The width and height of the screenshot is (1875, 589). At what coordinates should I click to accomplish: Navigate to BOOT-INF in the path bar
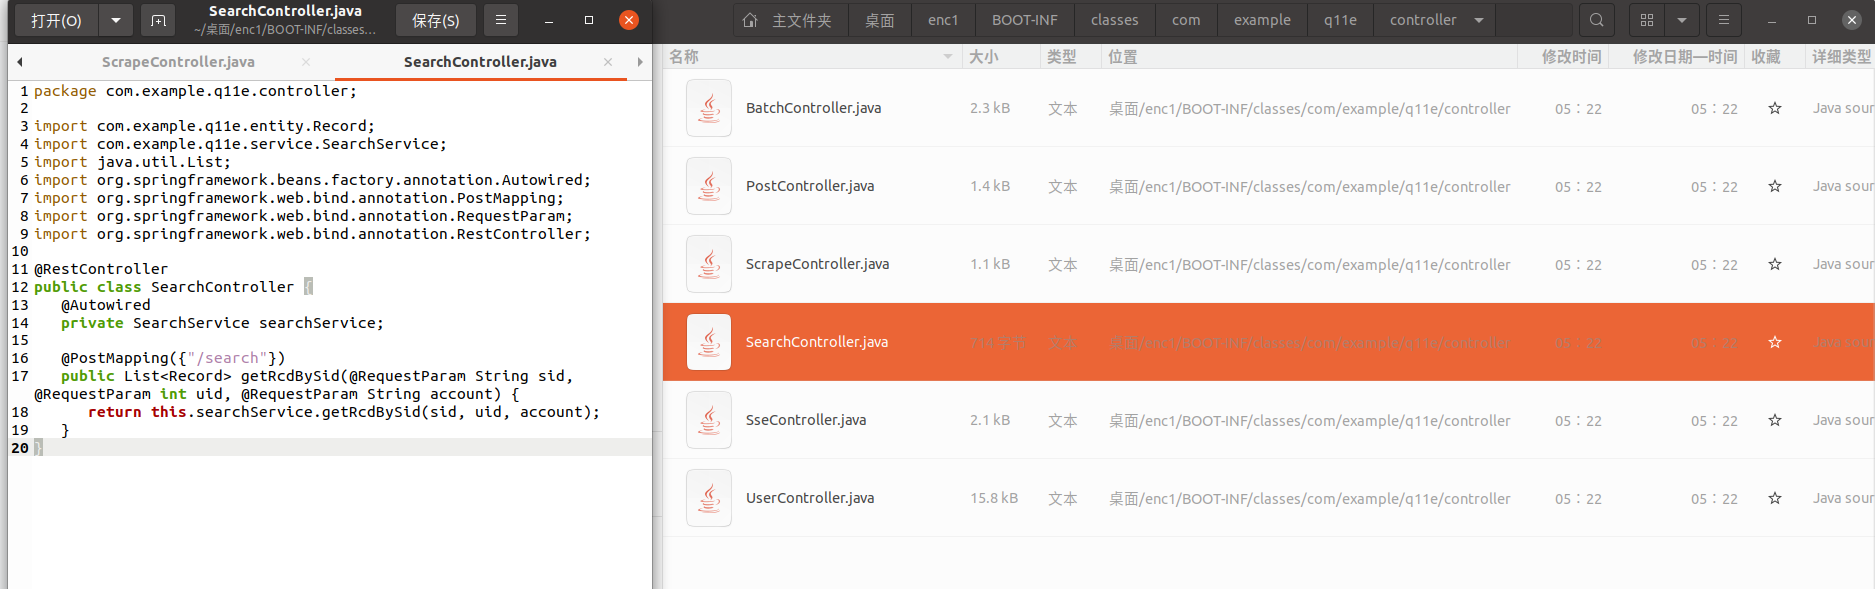pos(1025,20)
